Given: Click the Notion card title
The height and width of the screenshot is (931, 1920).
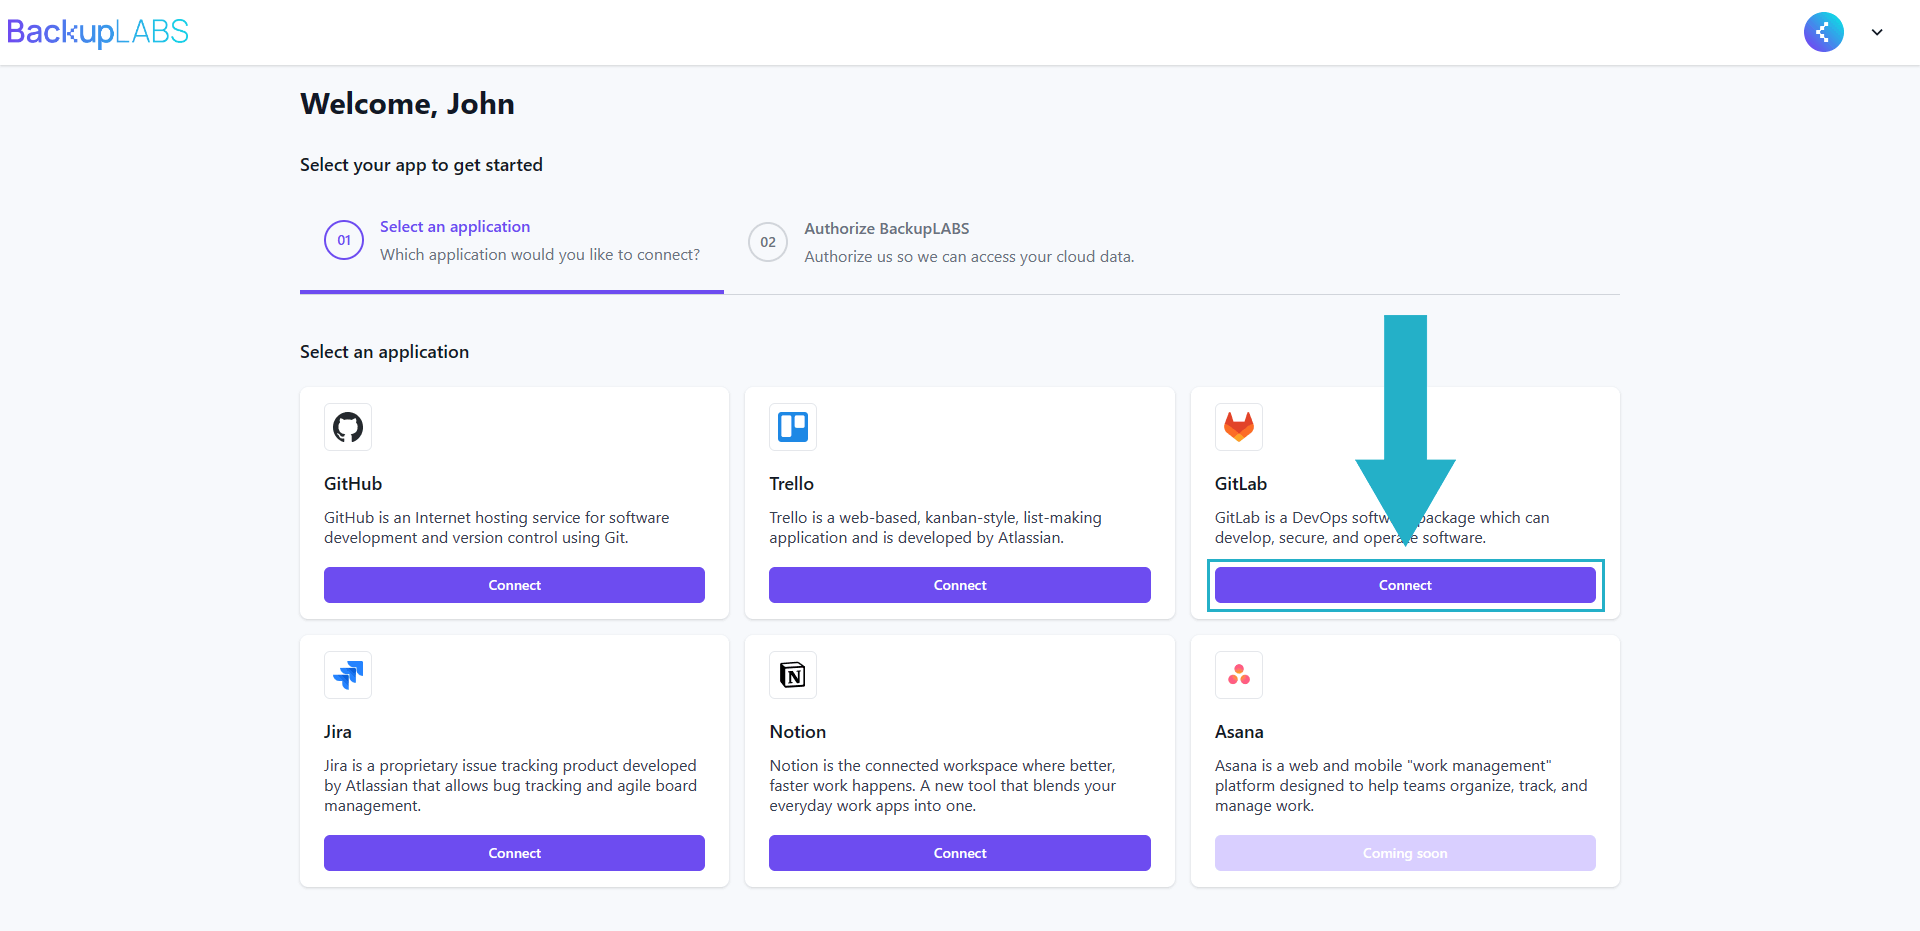Looking at the screenshot, I should (797, 732).
